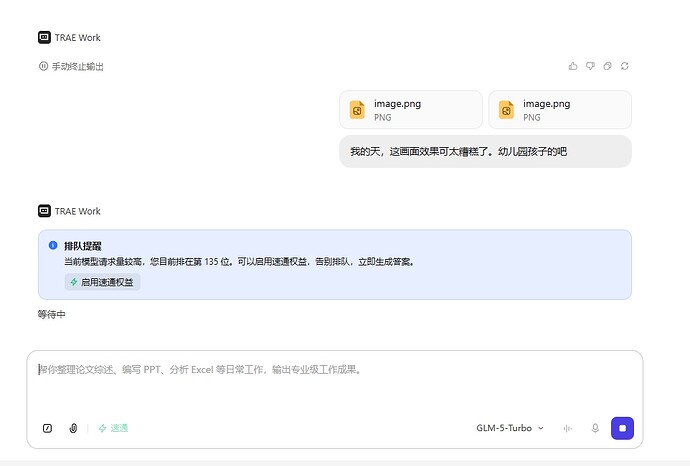
Task: Click the paperclip attach file icon
Action: pyautogui.click(x=73, y=428)
